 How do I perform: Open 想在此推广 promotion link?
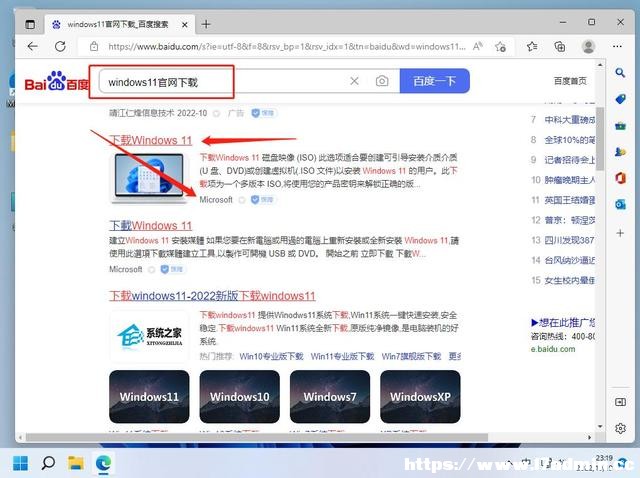click(x=563, y=322)
